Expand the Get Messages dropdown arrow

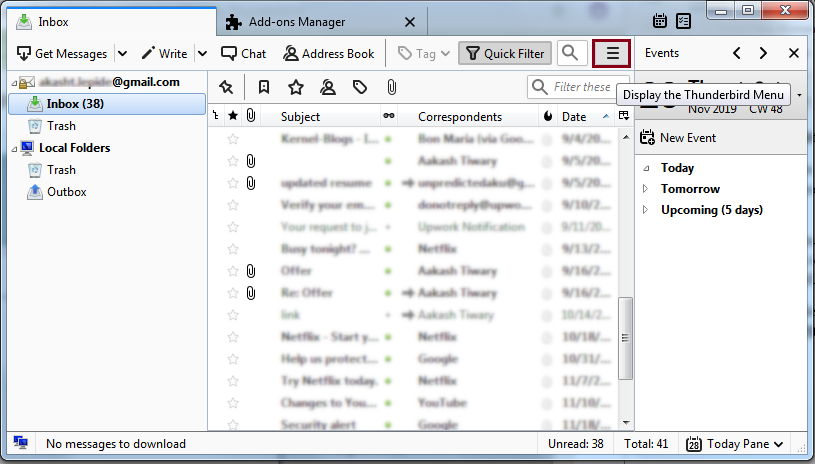pyautogui.click(x=123, y=54)
